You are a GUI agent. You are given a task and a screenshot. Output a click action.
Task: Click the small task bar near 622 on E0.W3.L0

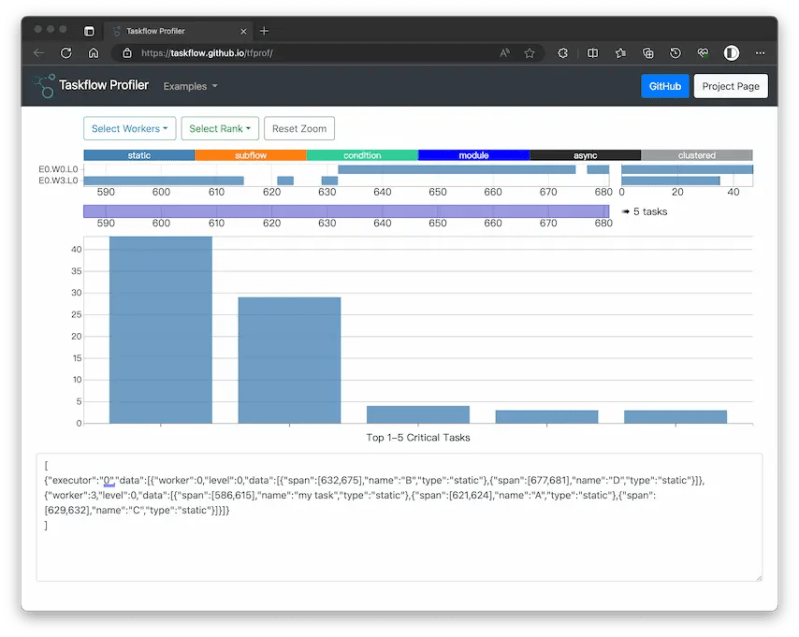pyautogui.click(x=285, y=180)
